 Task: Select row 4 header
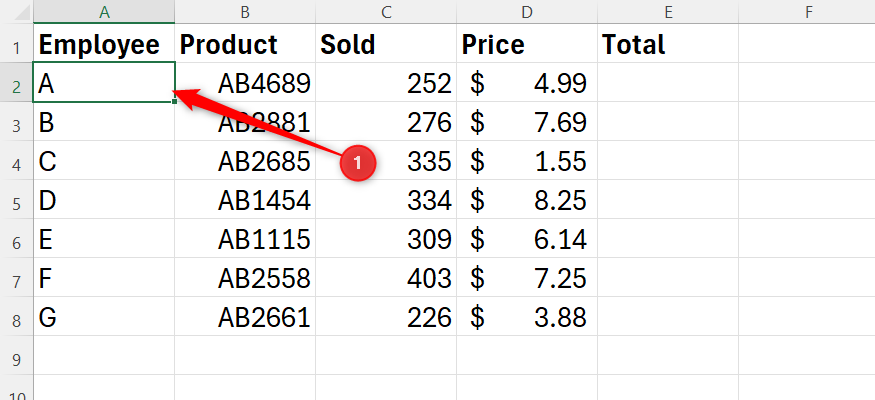pos(17,161)
